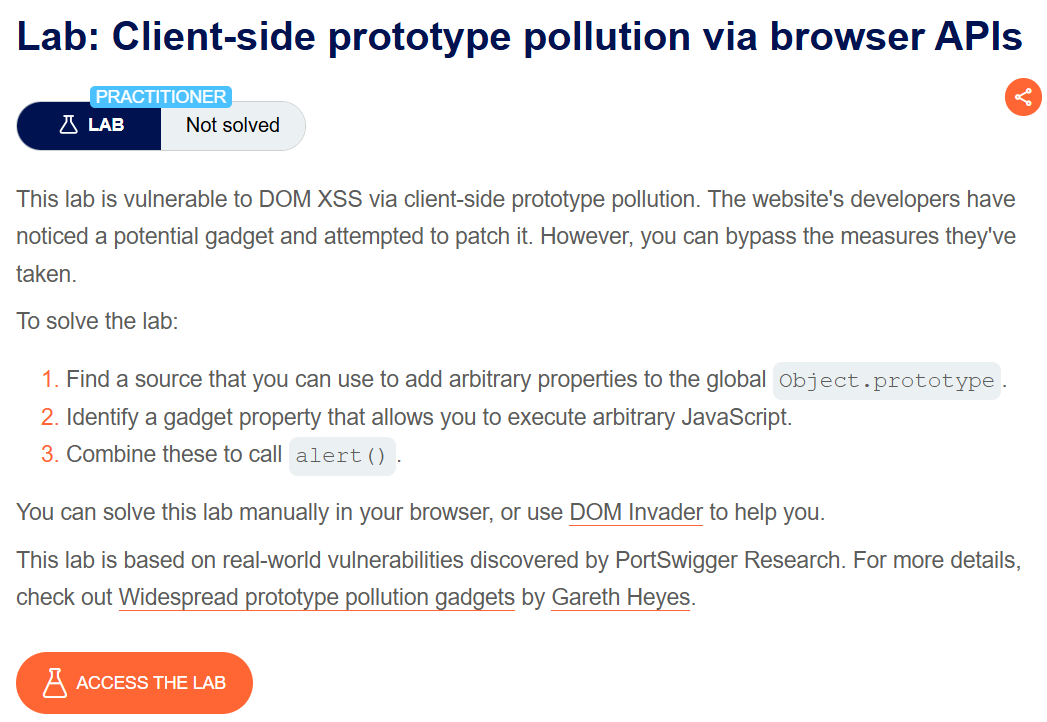The height and width of the screenshot is (722, 1047).
Task: Expand the lab status capsule near the title
Action: tap(160, 125)
